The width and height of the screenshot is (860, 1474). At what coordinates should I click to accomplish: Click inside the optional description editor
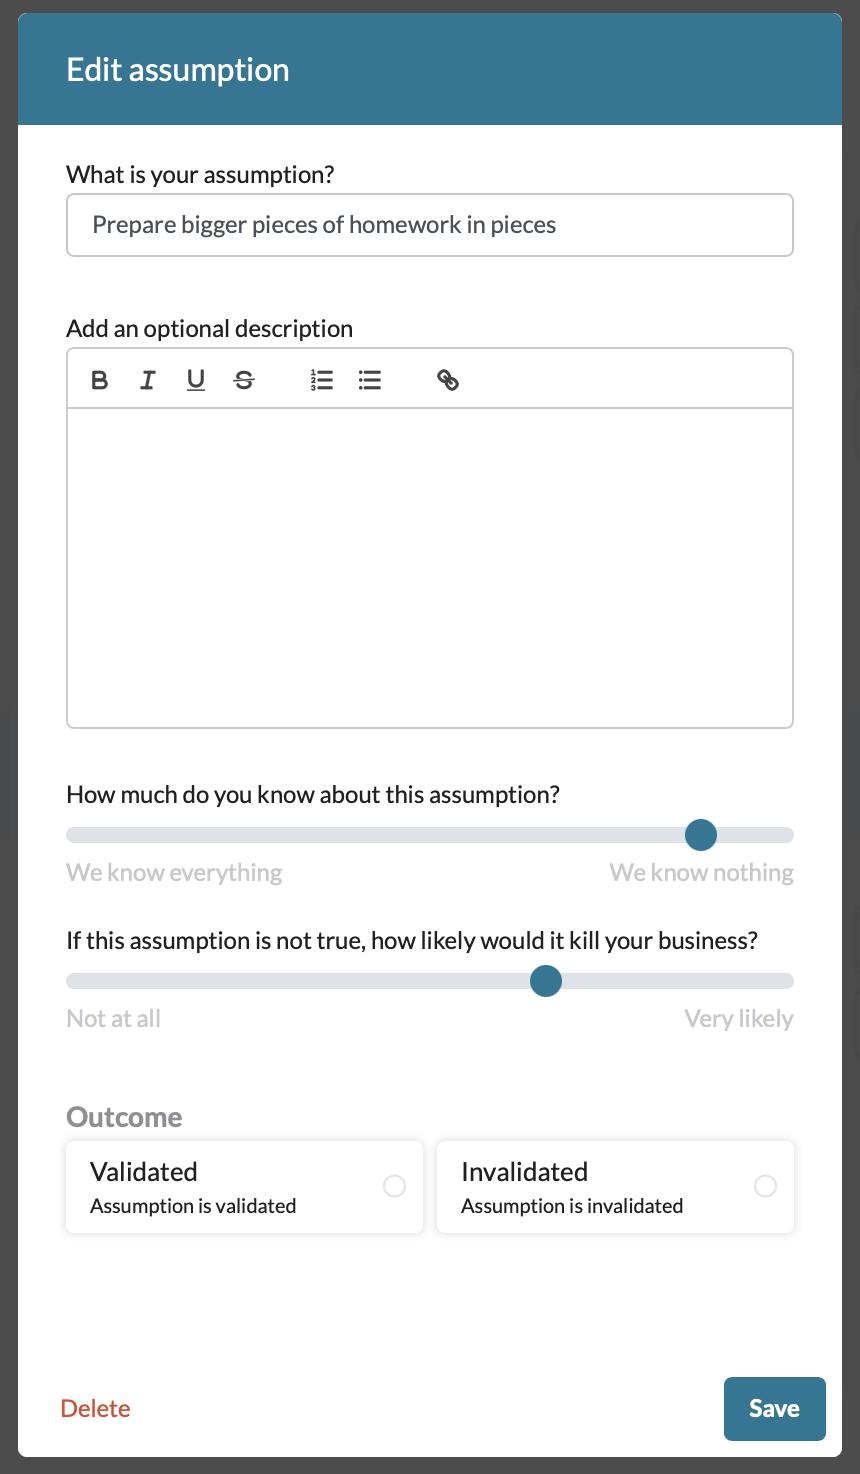point(429,560)
